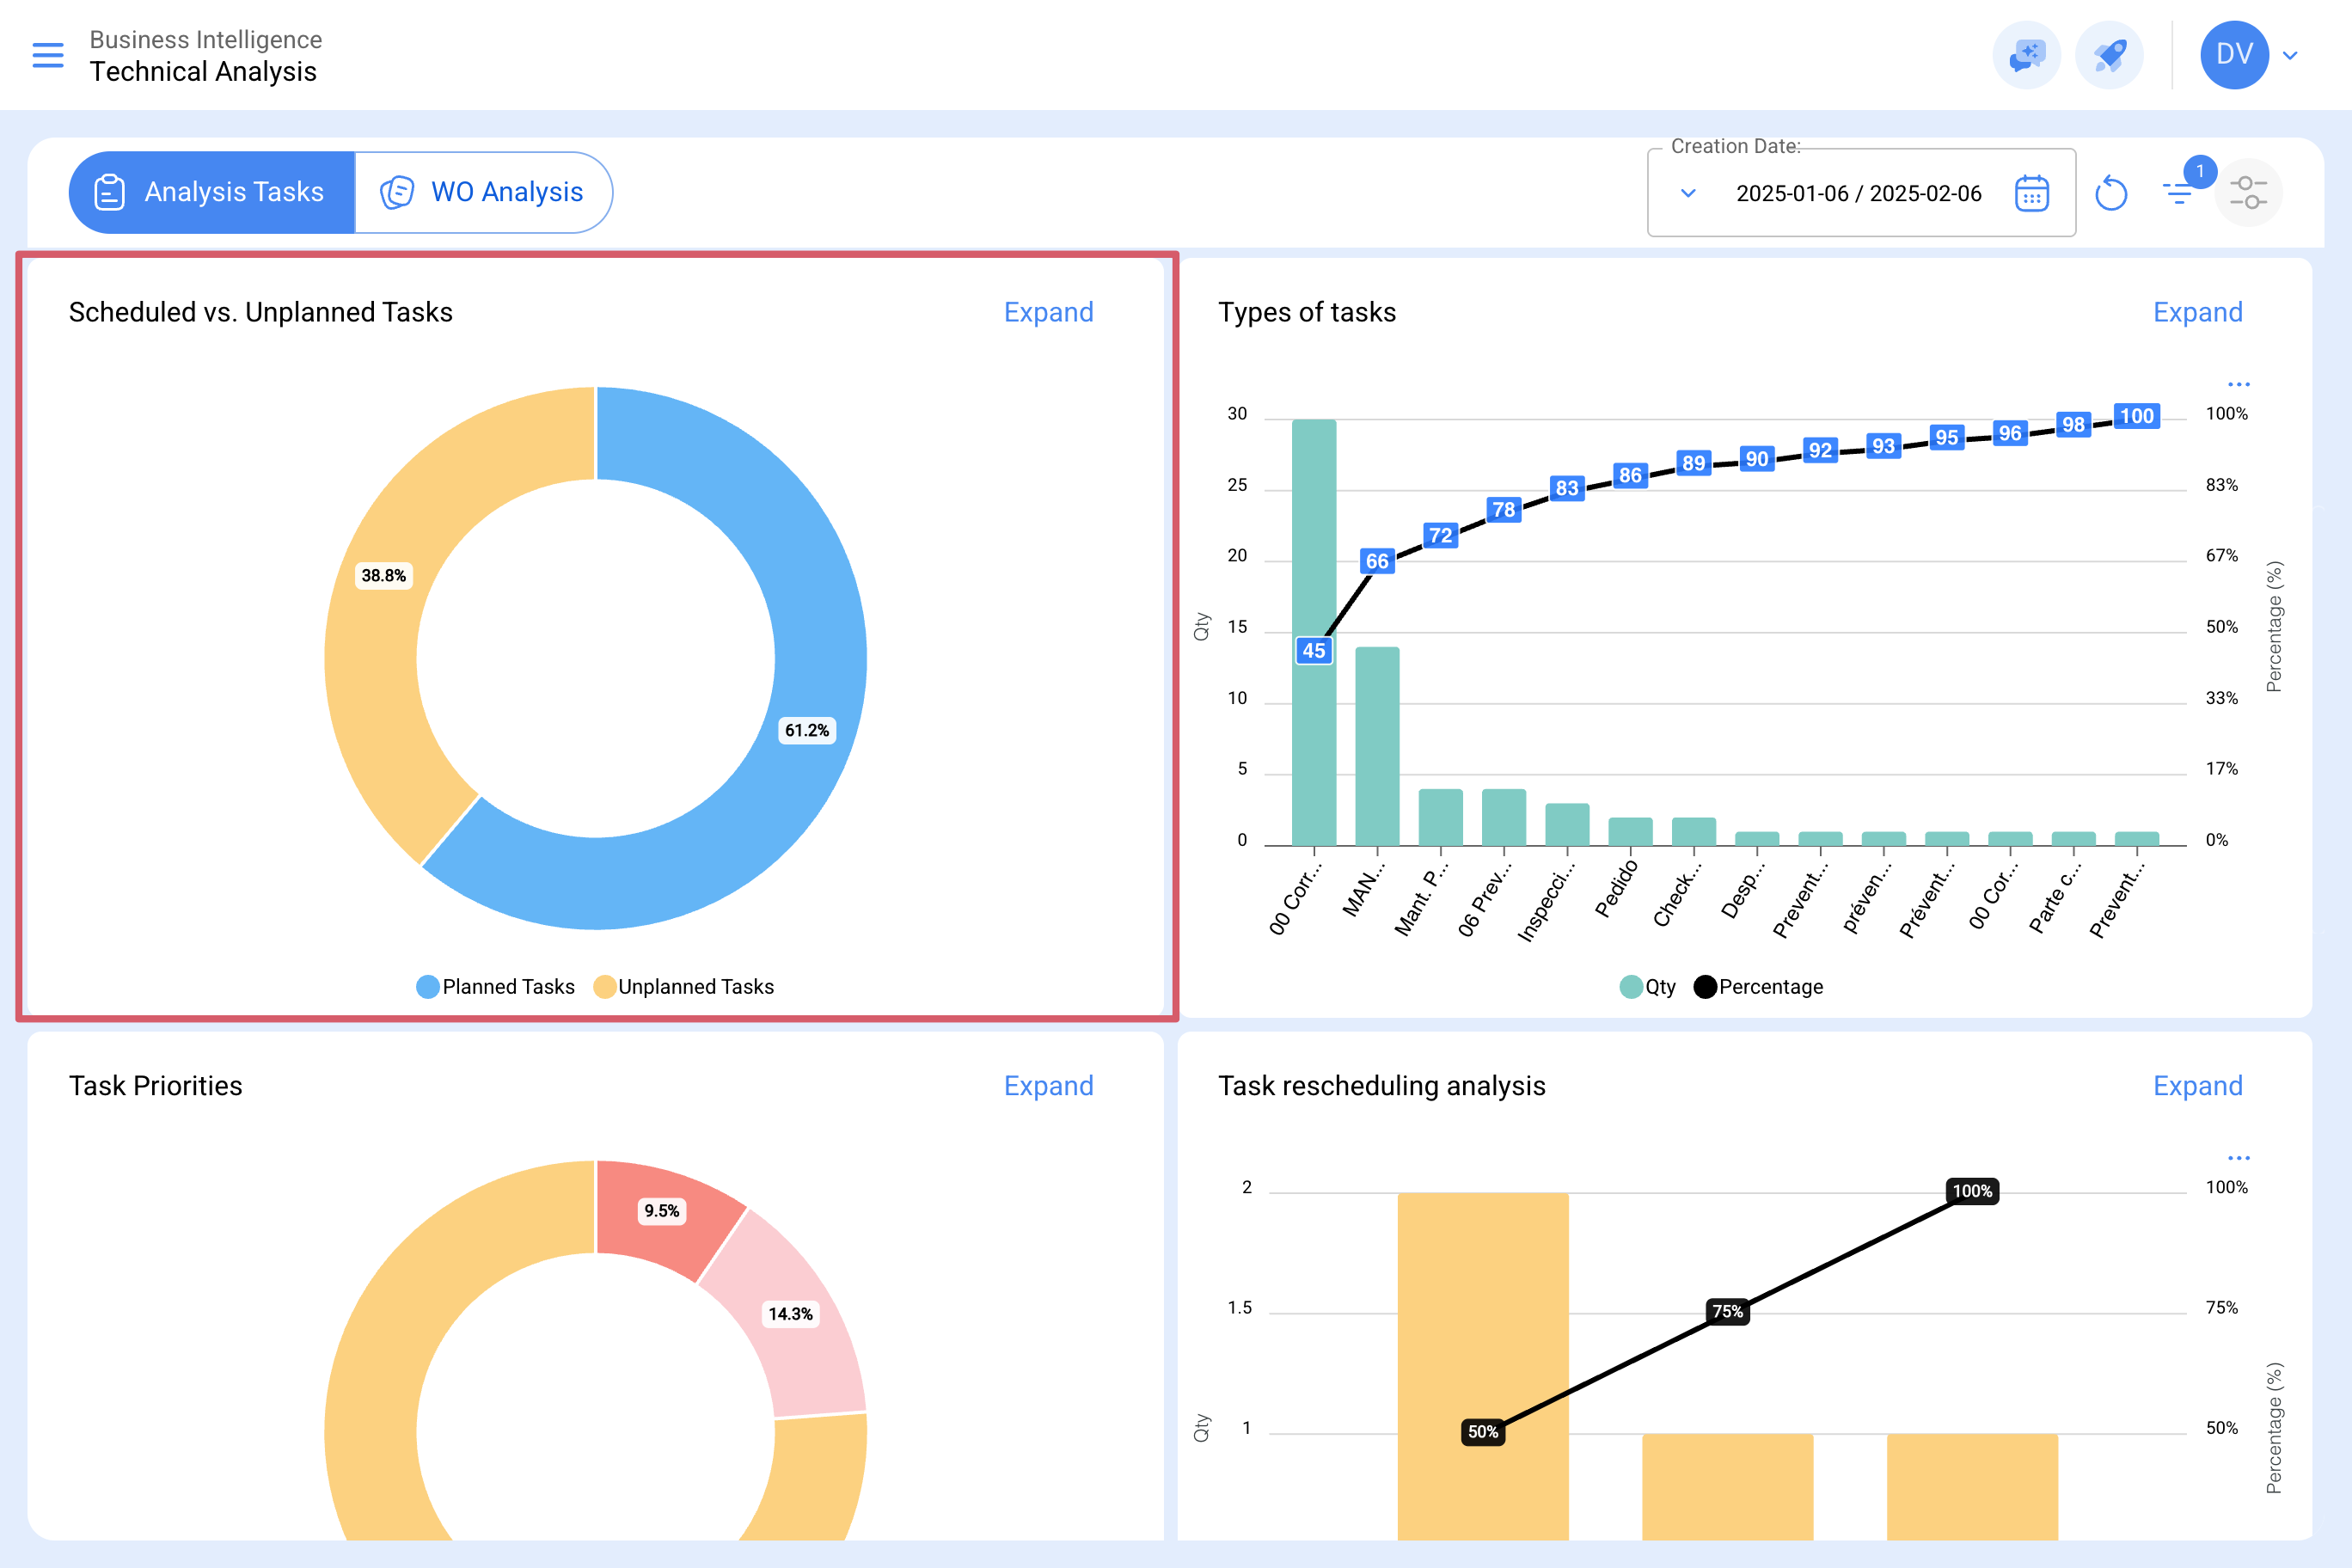Image resolution: width=2352 pixels, height=1568 pixels.
Task: Click the 72 data point label
Action: pyautogui.click(x=1440, y=535)
